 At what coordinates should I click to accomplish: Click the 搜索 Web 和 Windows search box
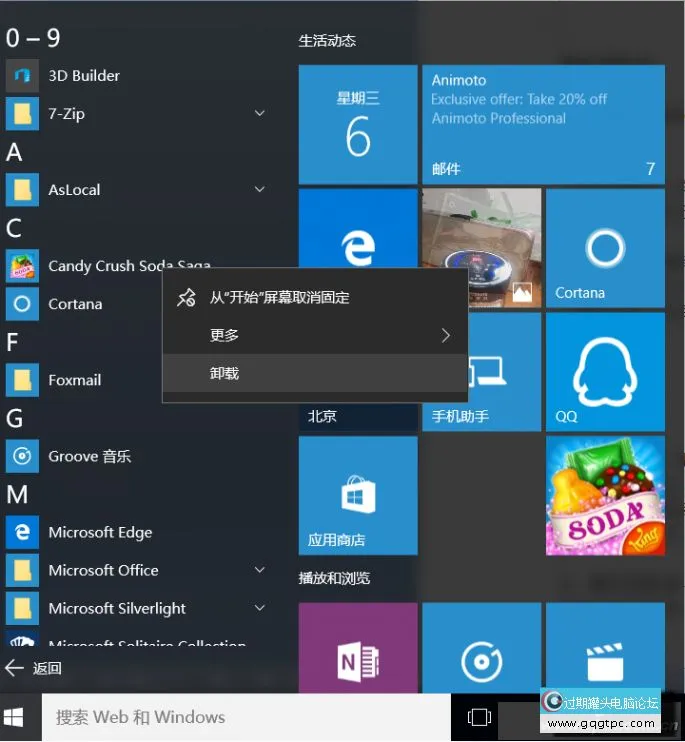[x=246, y=717]
